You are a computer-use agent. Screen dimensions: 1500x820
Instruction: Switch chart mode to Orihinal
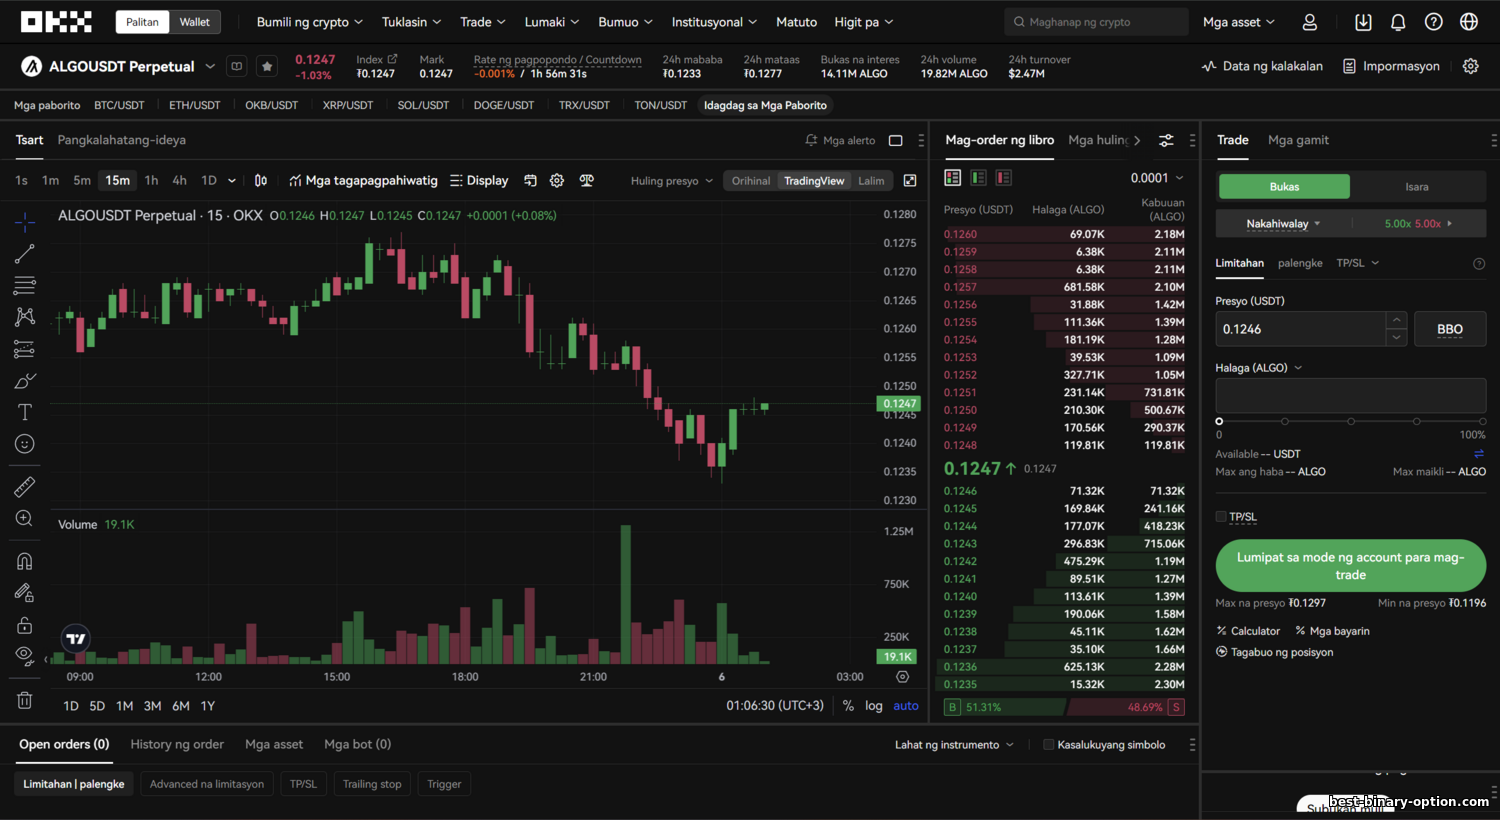pos(750,181)
